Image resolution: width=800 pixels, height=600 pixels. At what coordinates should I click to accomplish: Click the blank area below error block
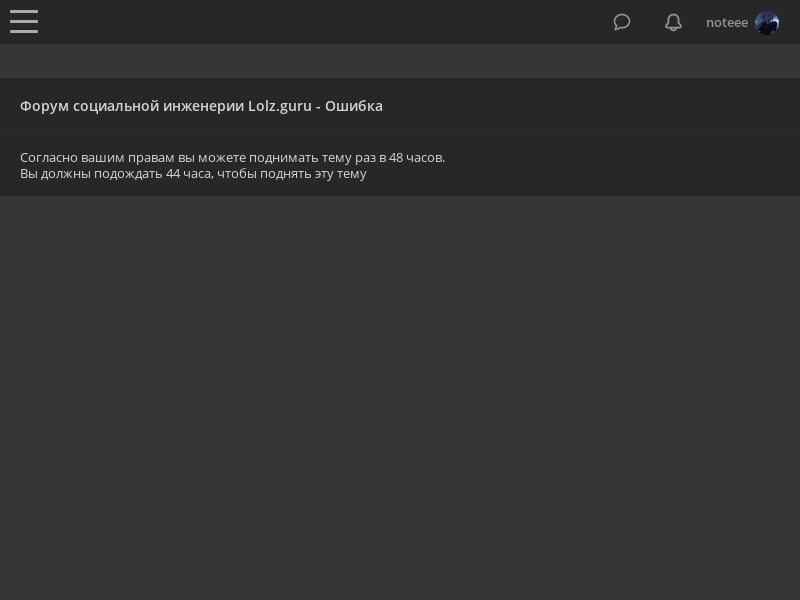(400, 398)
